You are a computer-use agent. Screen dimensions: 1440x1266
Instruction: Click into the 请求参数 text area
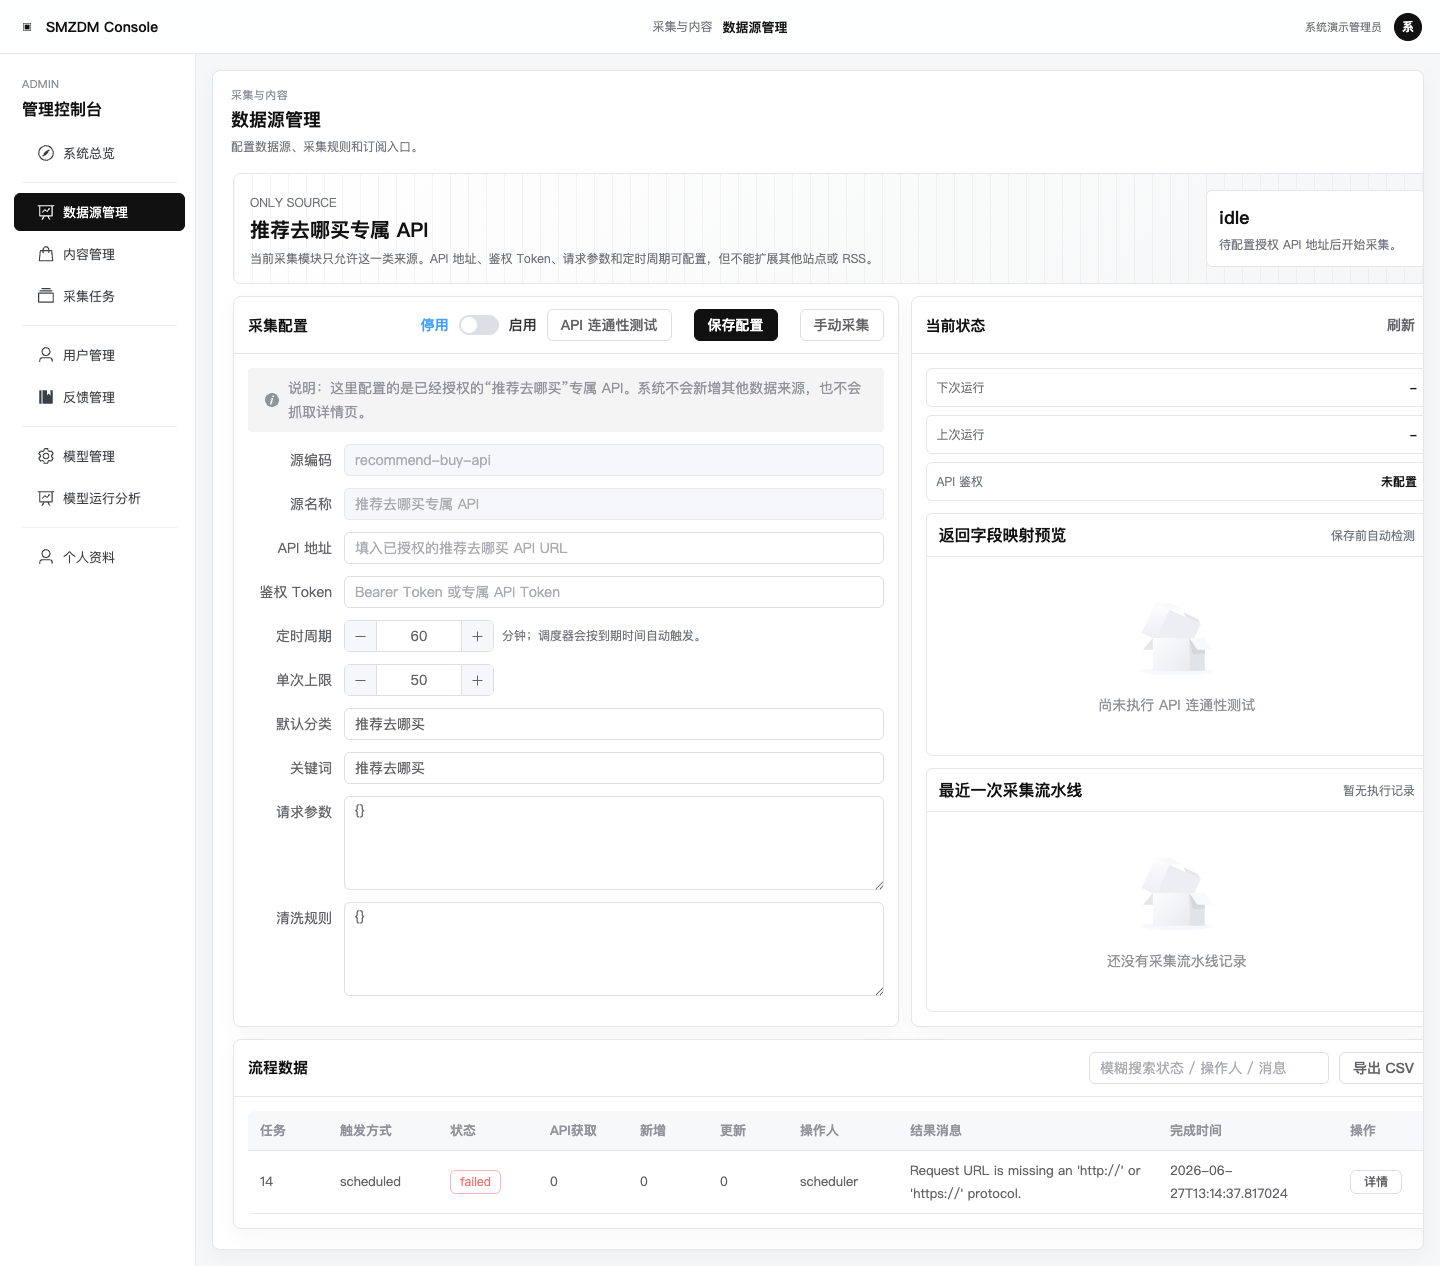[614, 843]
